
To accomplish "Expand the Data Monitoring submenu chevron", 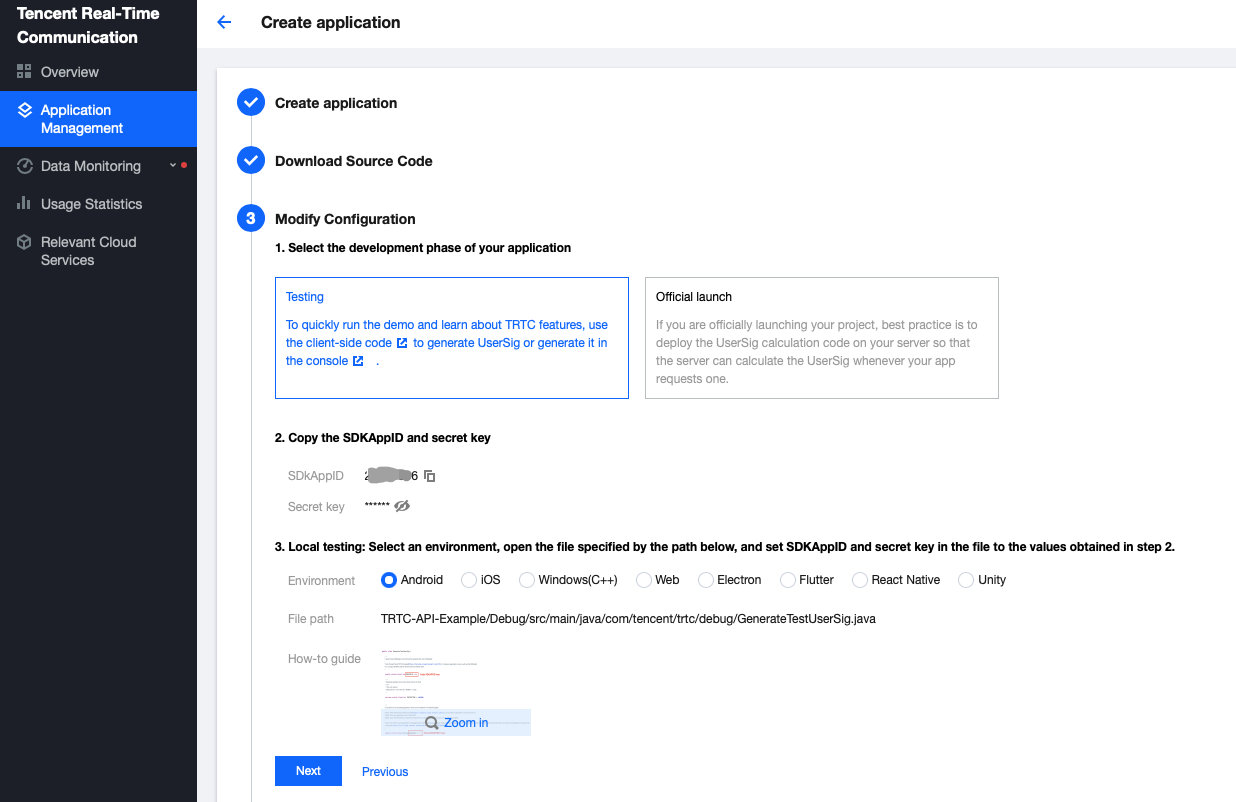I will [x=172, y=165].
